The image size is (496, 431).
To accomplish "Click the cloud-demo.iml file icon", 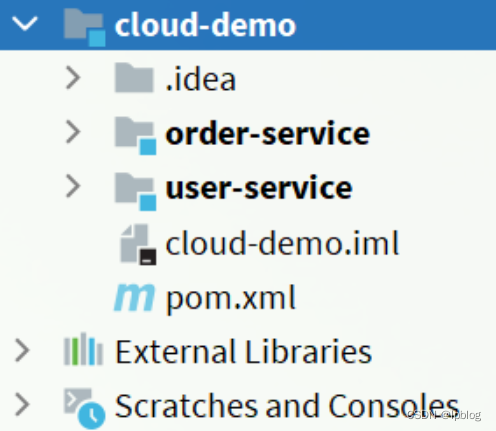I will (x=138, y=245).
